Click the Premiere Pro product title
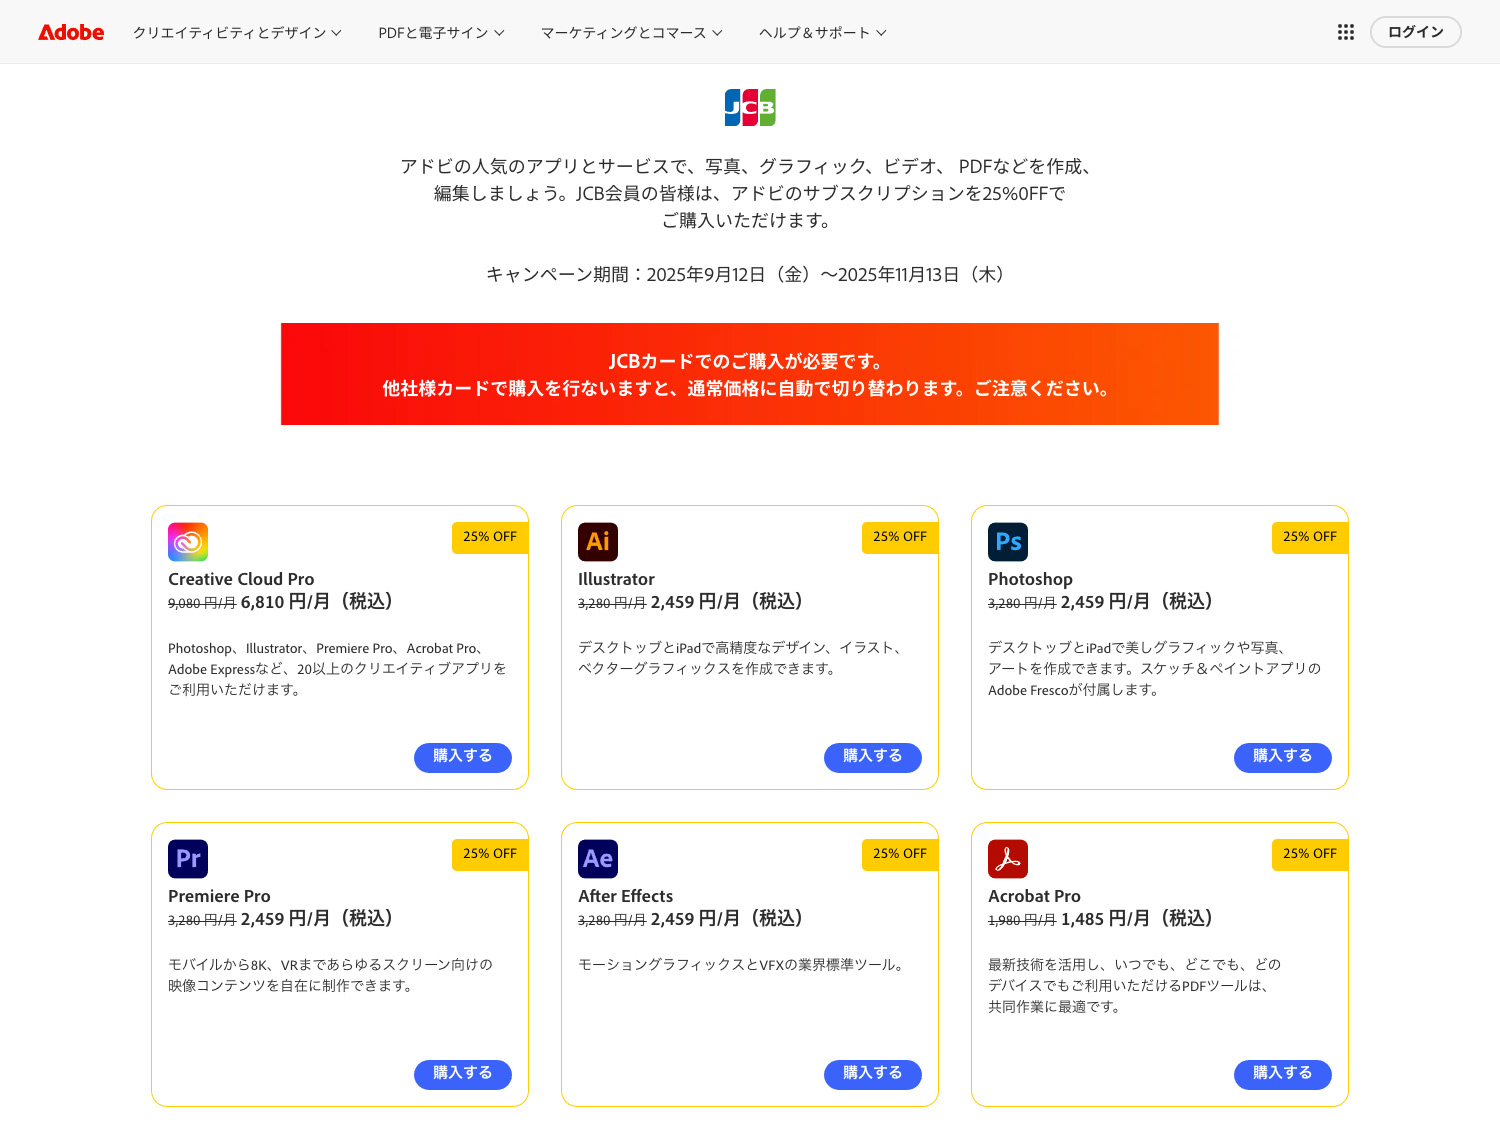1500x1124 pixels. click(x=219, y=896)
